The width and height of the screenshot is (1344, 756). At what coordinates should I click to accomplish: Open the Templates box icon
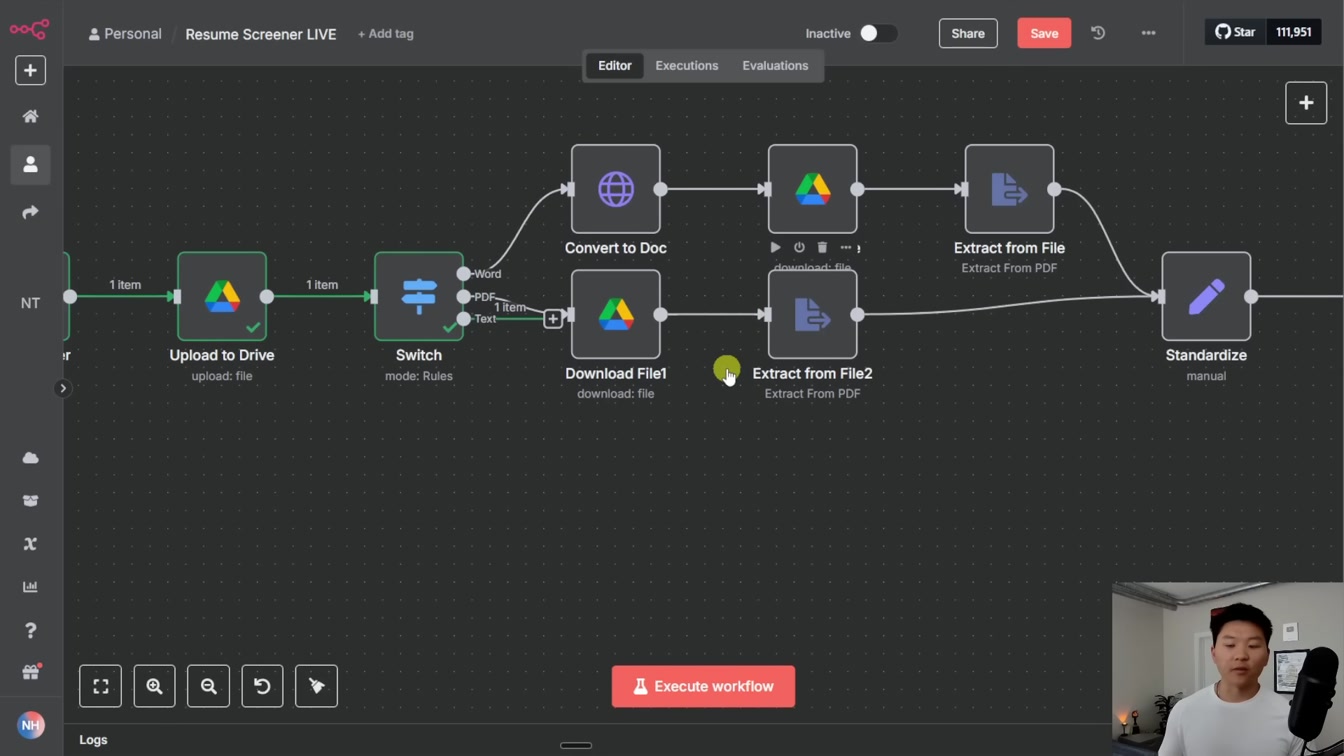[30, 501]
